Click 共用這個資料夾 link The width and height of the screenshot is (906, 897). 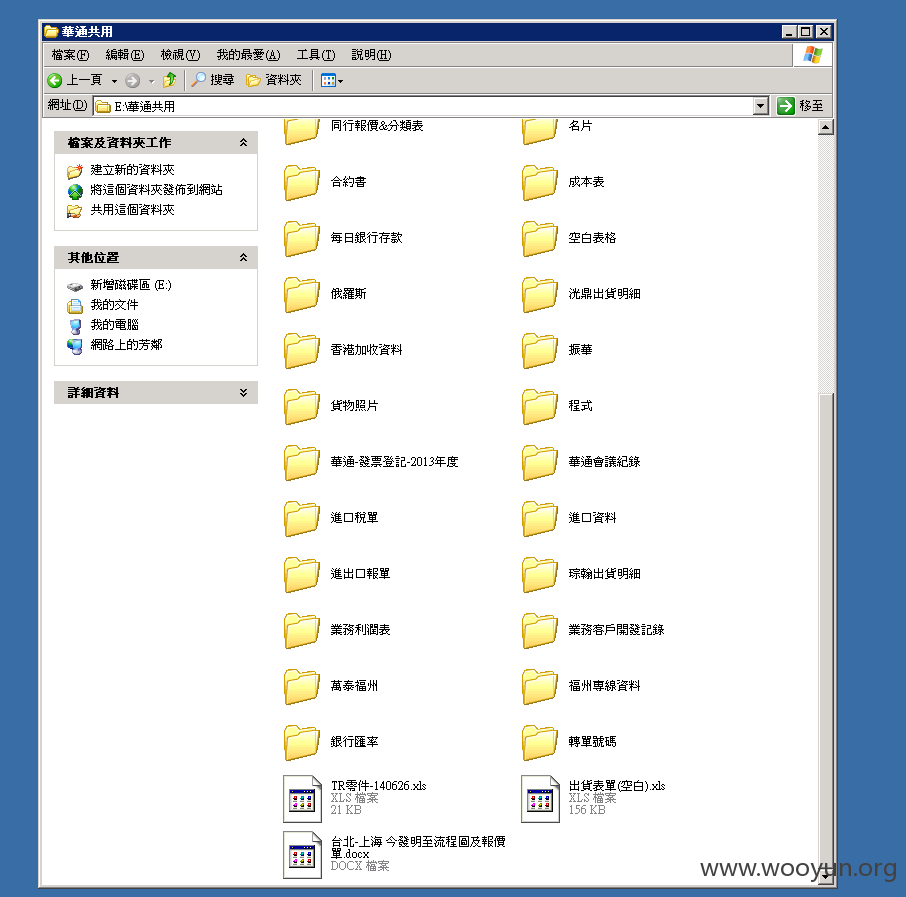pos(132,210)
